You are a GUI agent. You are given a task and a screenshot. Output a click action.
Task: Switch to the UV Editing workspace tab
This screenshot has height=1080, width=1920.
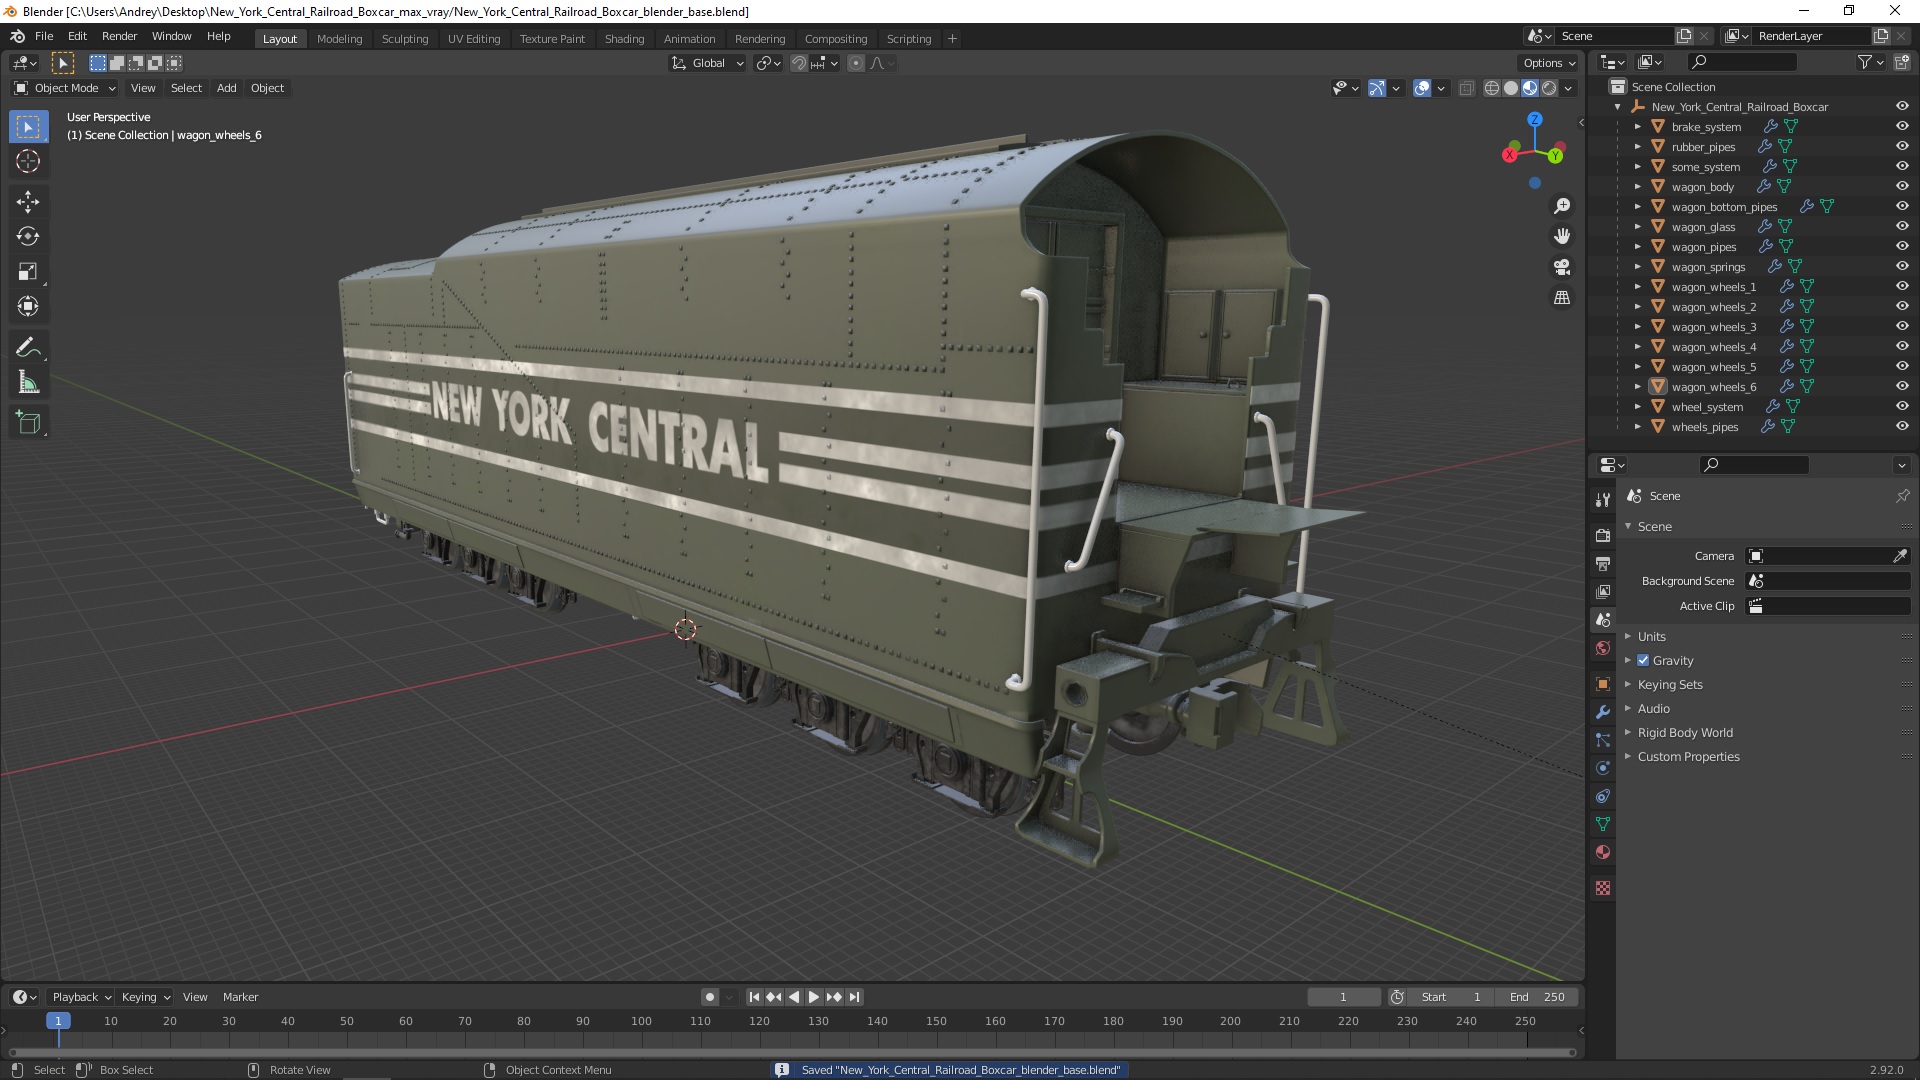click(x=474, y=38)
